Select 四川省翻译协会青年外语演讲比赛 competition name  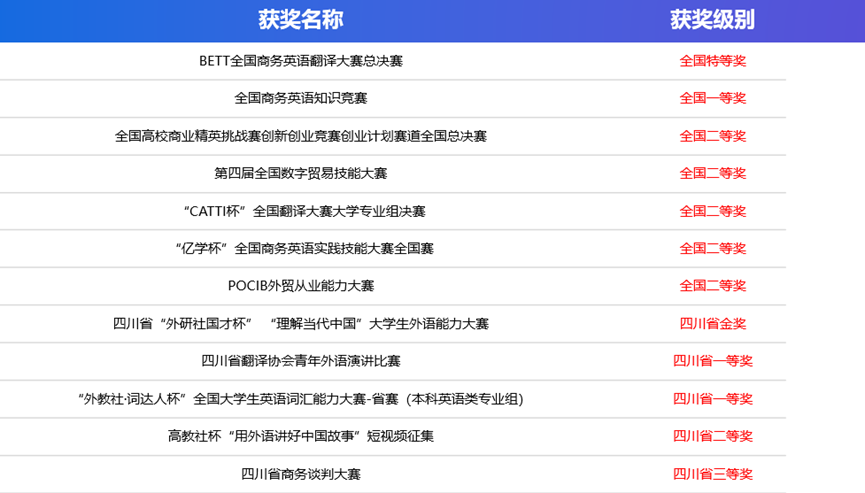(x=301, y=361)
